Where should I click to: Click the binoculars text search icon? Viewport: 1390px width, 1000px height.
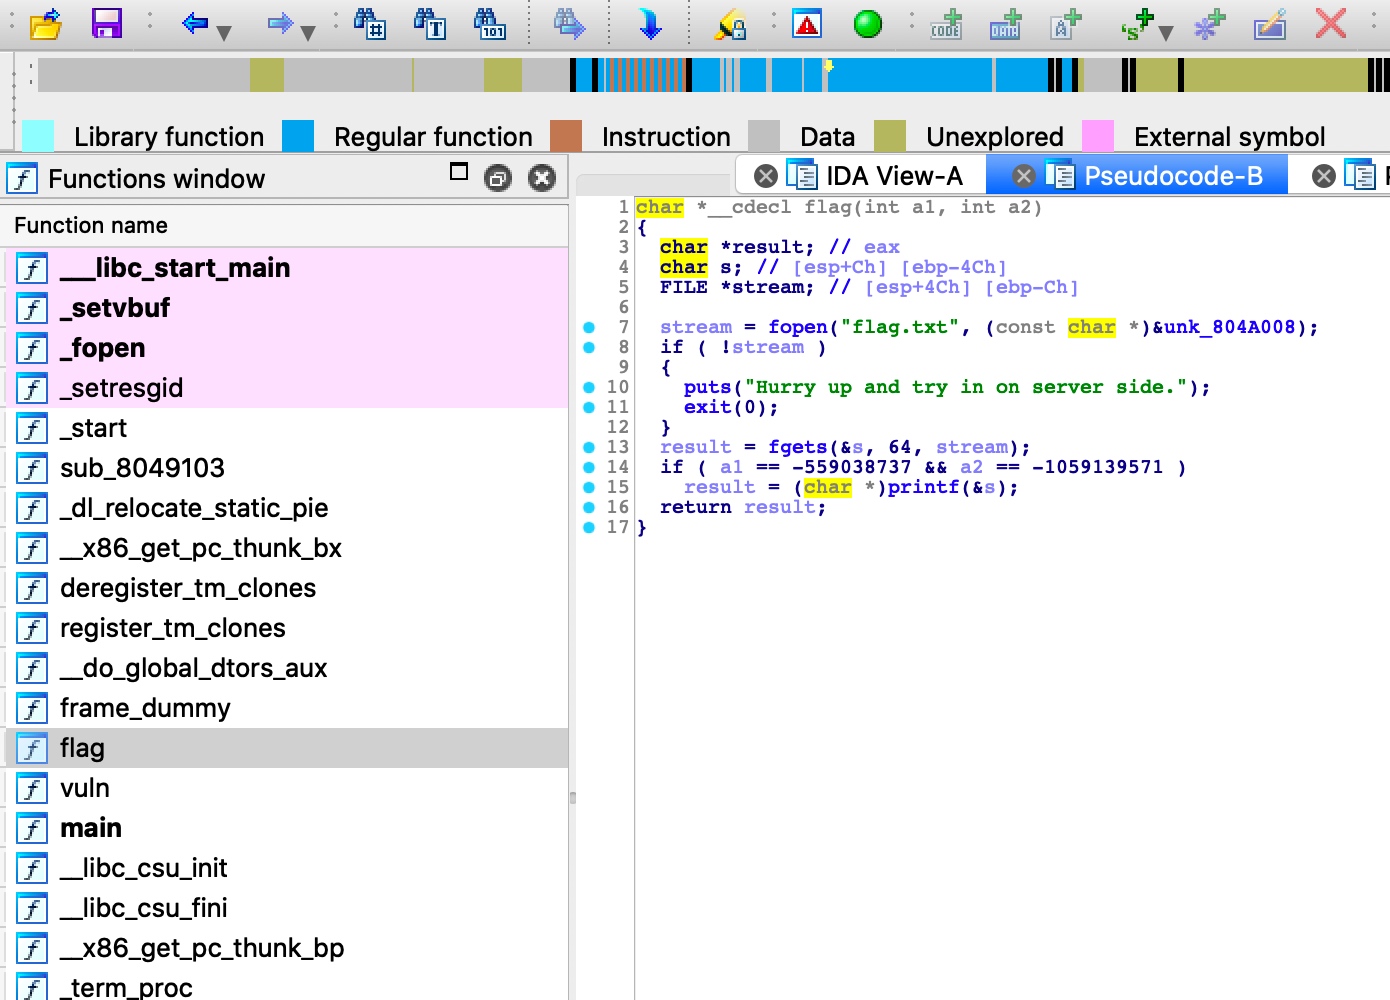click(430, 23)
